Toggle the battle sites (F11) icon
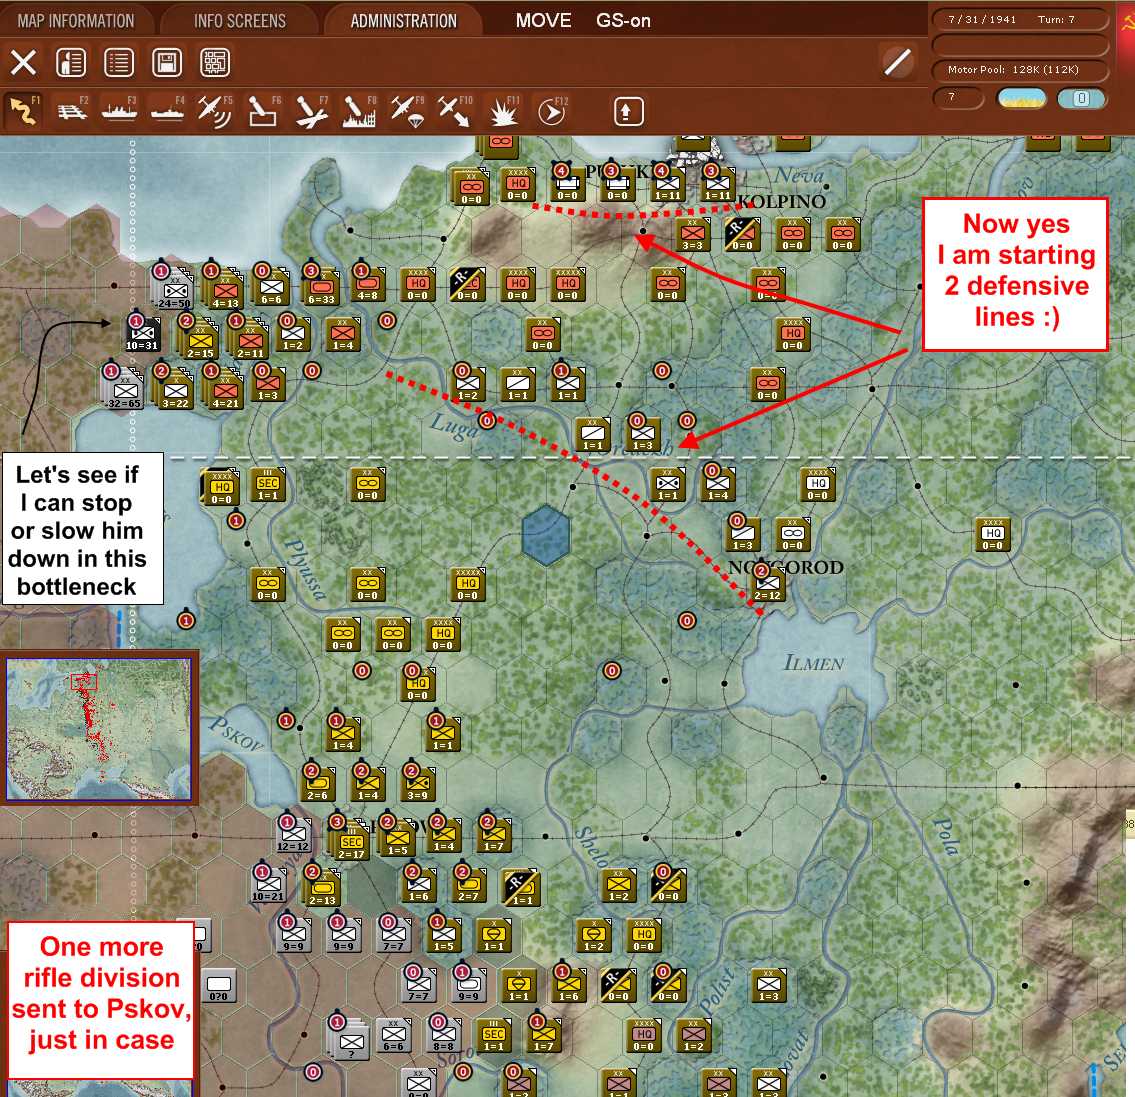 click(504, 111)
